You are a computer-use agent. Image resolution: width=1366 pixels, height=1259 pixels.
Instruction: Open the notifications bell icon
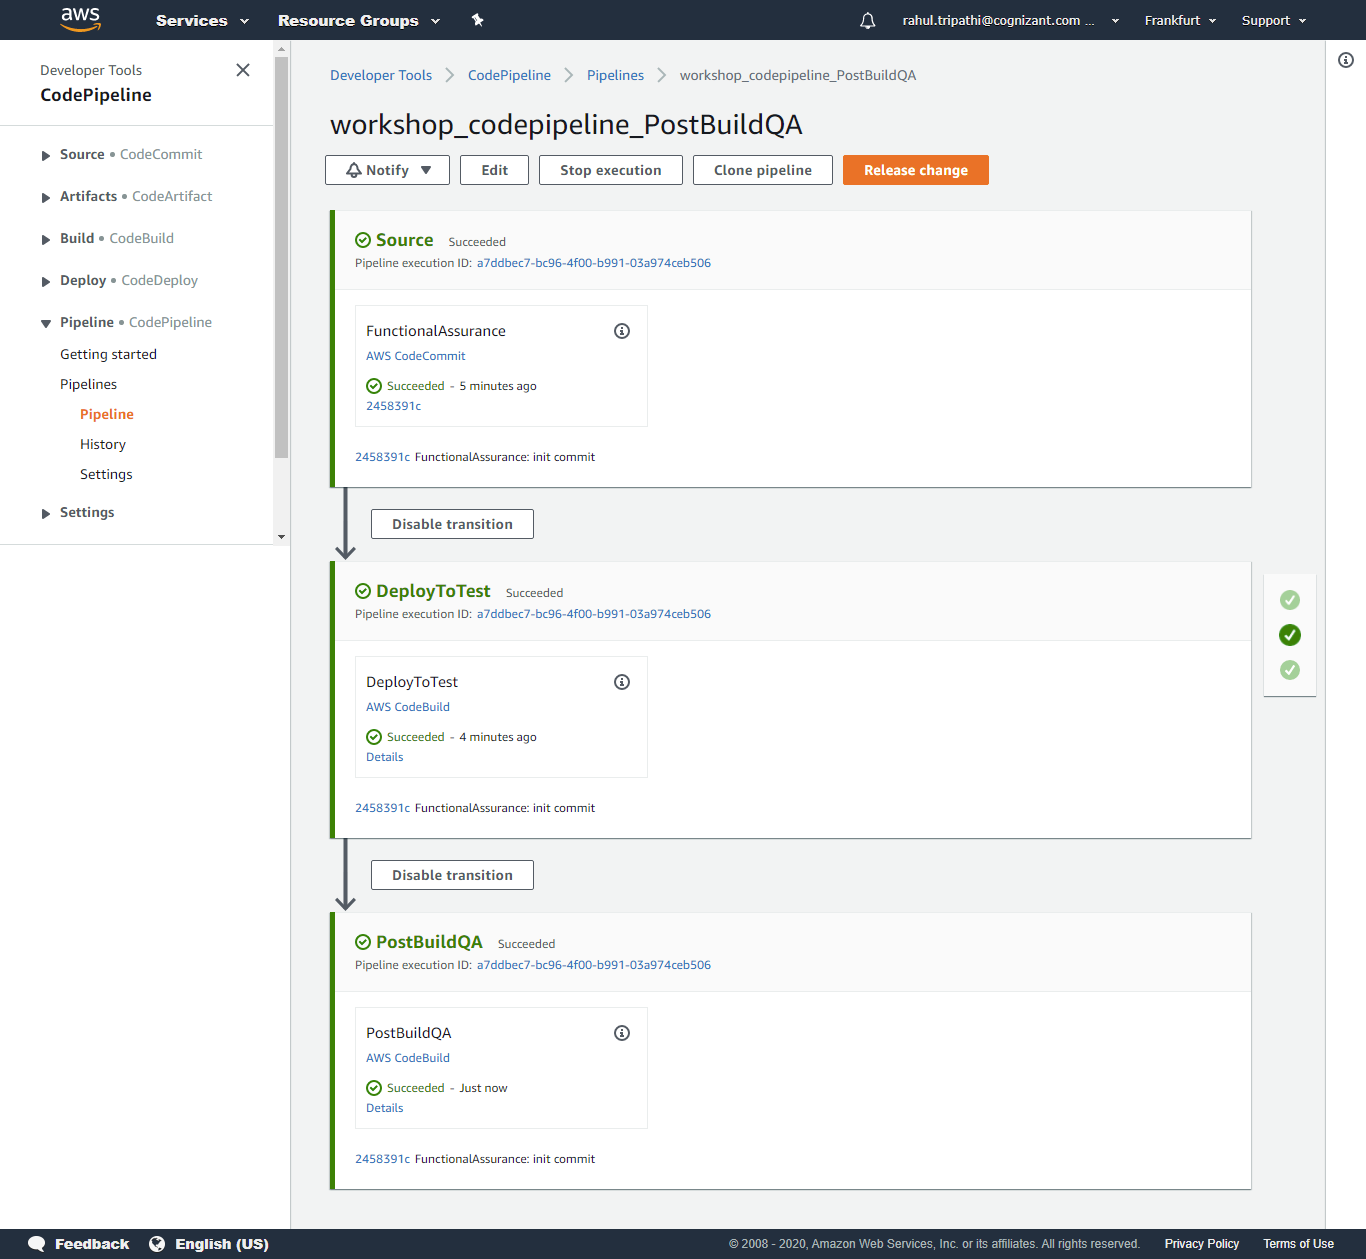coord(867,20)
